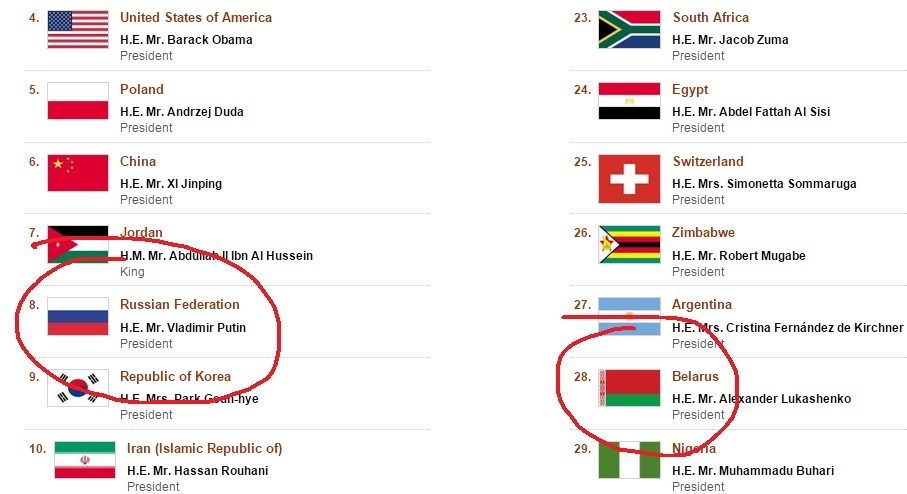Click the Belarus flag icon
This screenshot has width=907, height=494.
pyautogui.click(x=629, y=388)
